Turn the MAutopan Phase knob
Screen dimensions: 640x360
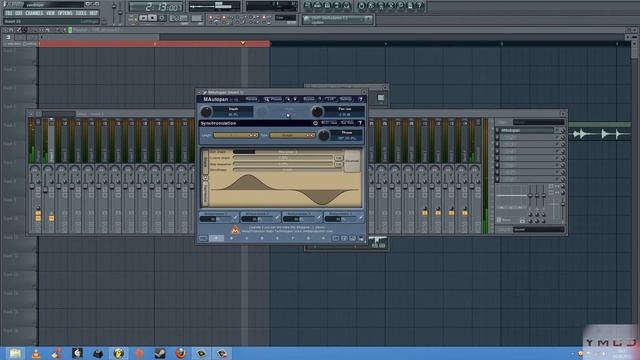point(324,135)
